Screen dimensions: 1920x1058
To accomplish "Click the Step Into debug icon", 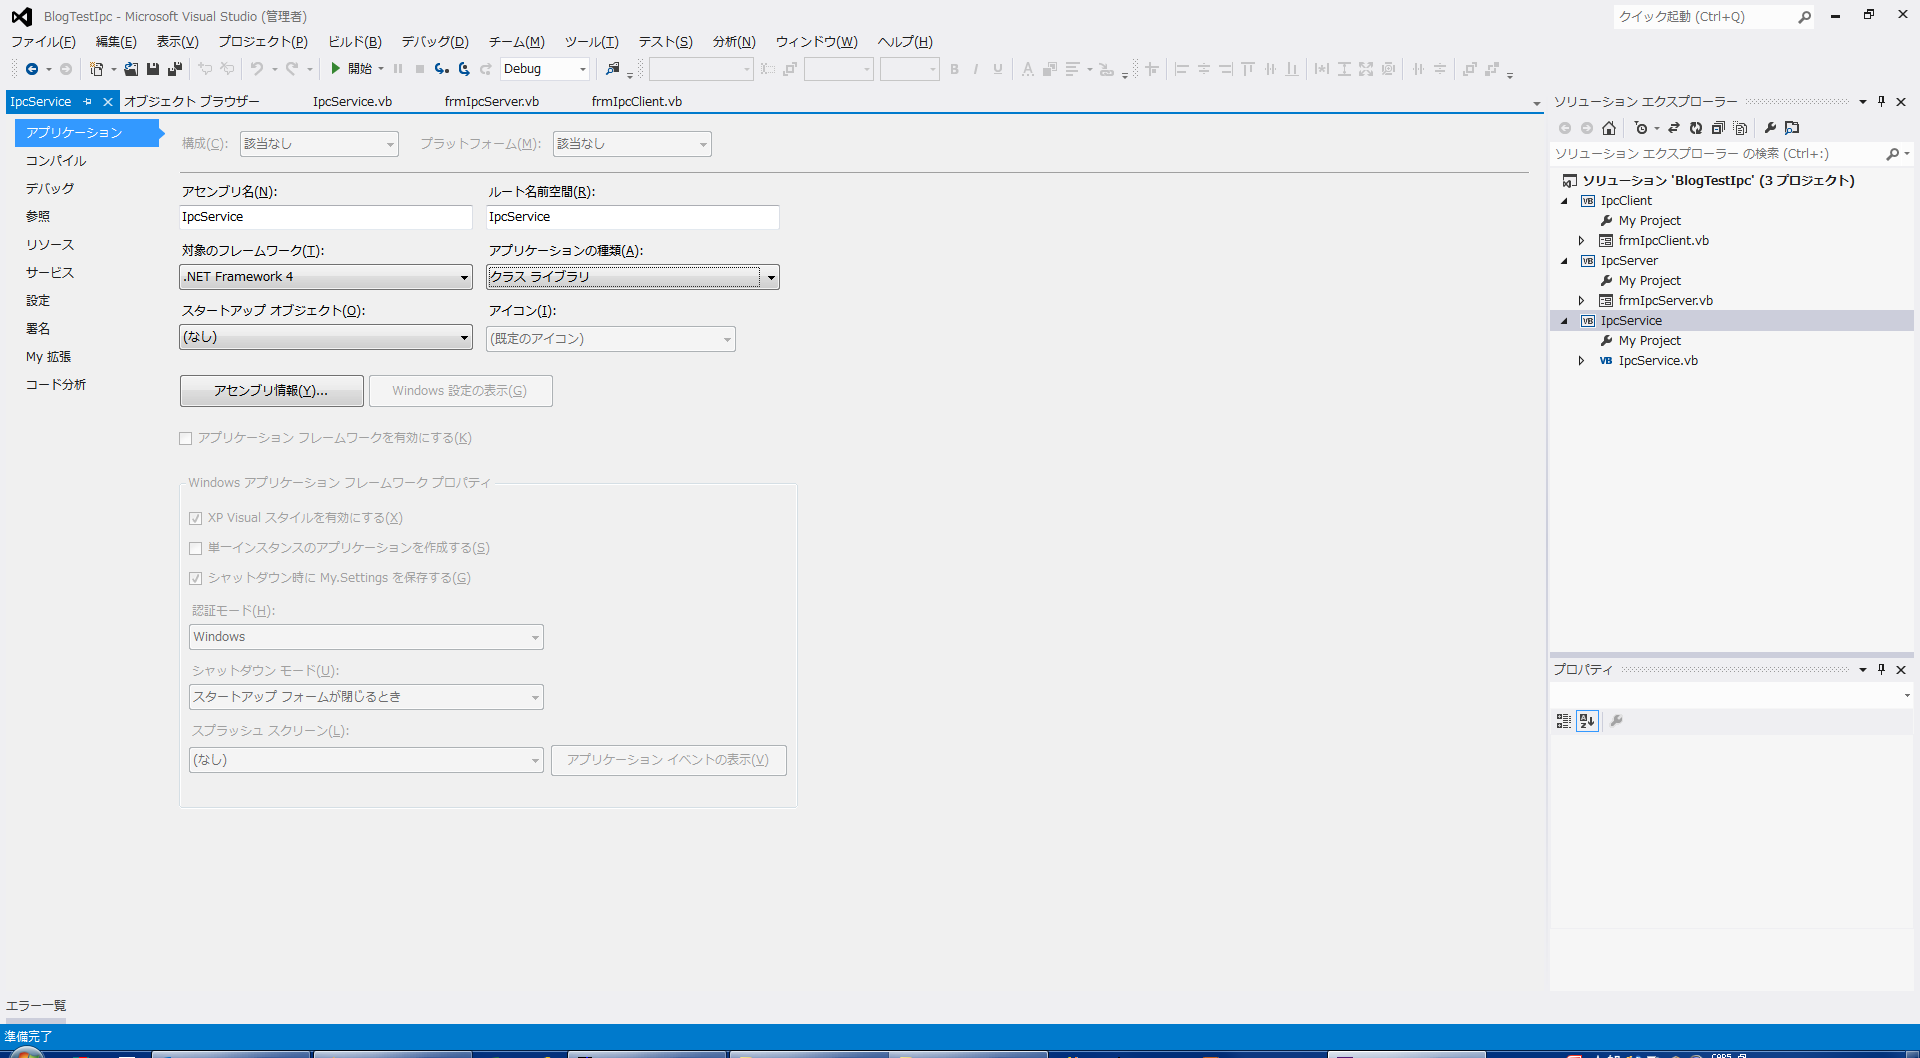I will click(441, 69).
